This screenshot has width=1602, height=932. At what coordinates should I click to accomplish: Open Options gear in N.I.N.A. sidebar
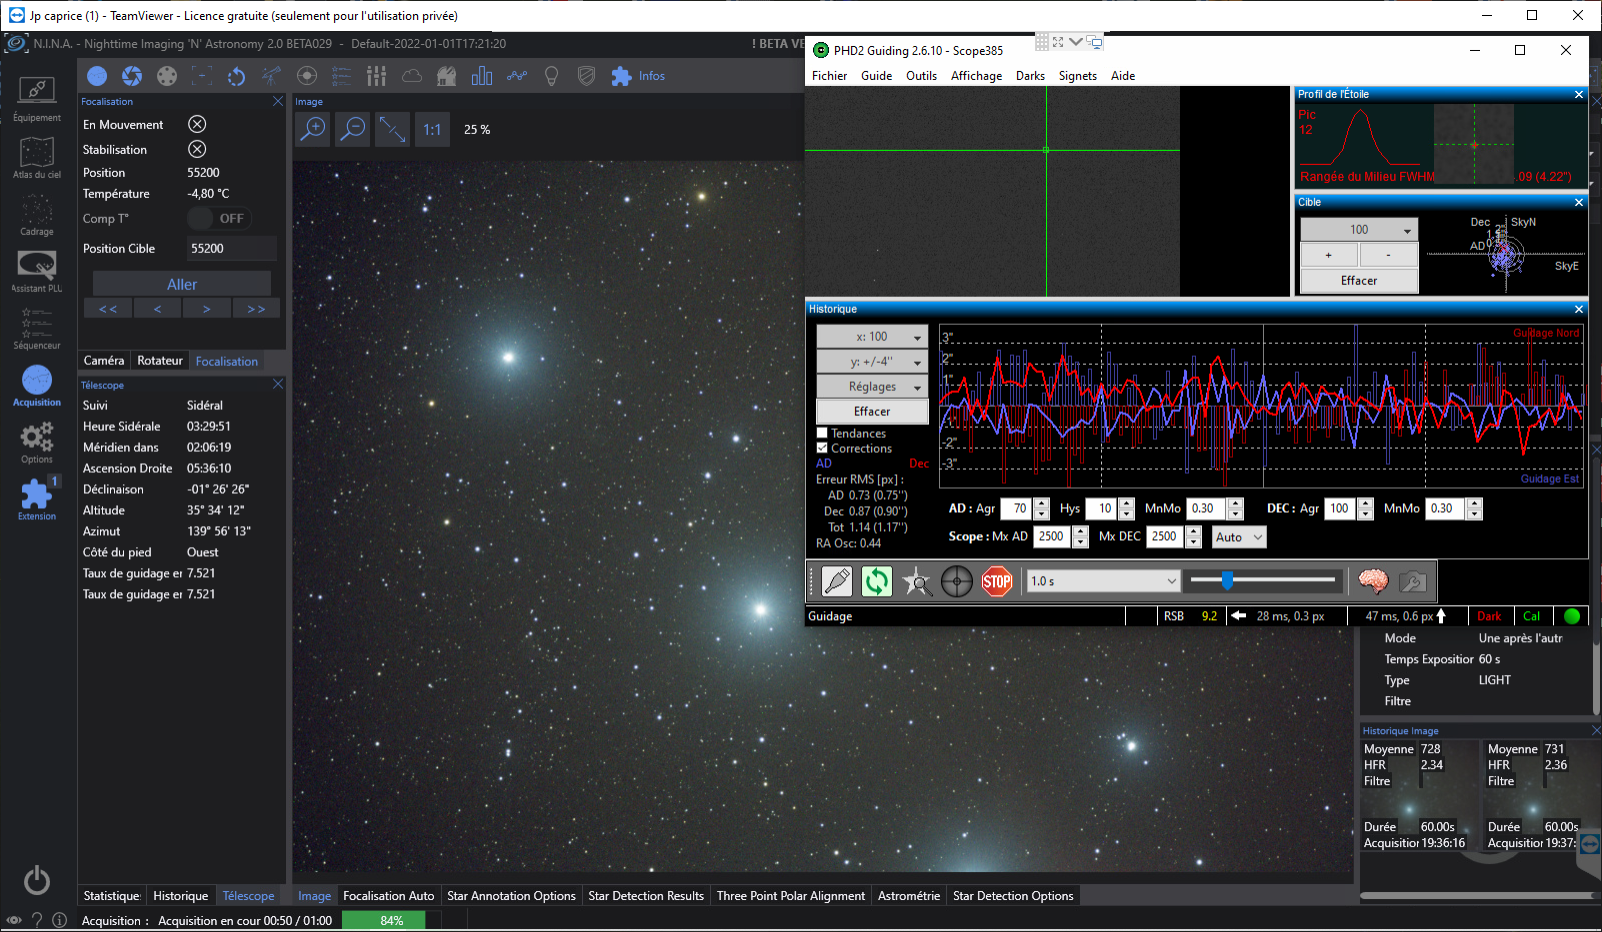[37, 442]
